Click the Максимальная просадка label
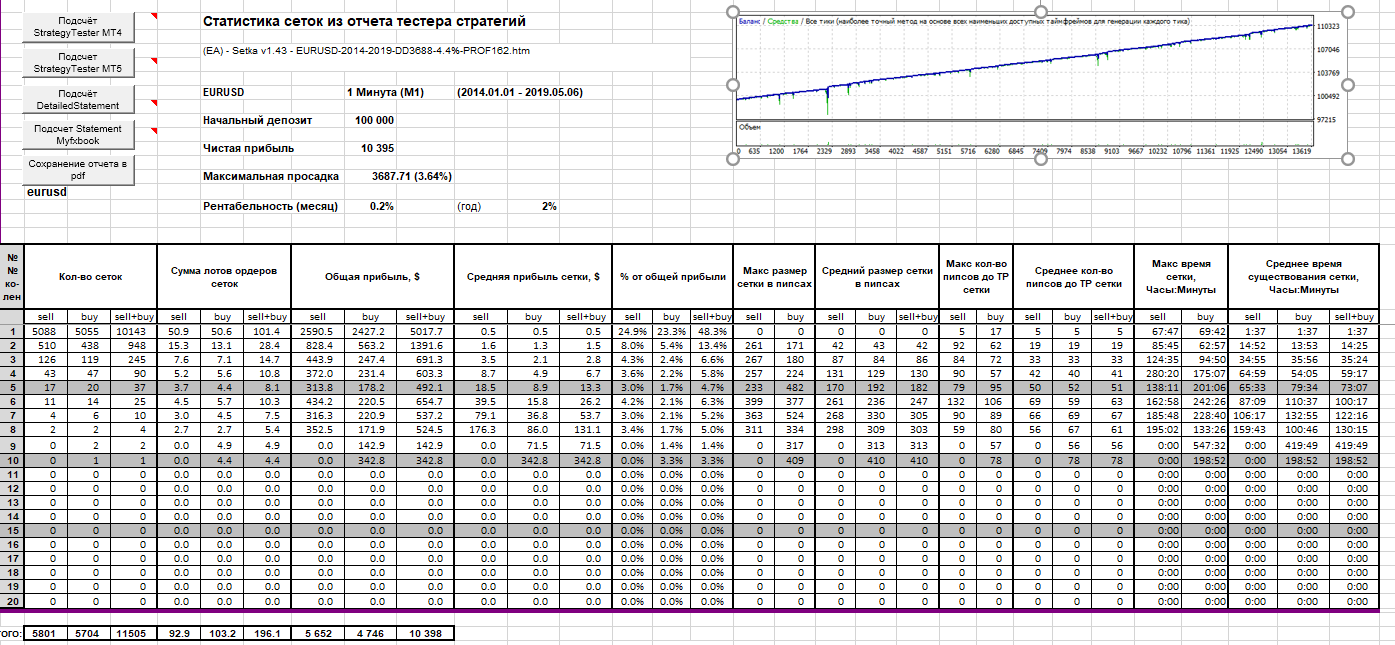The image size is (1395, 645). pyautogui.click(x=271, y=176)
